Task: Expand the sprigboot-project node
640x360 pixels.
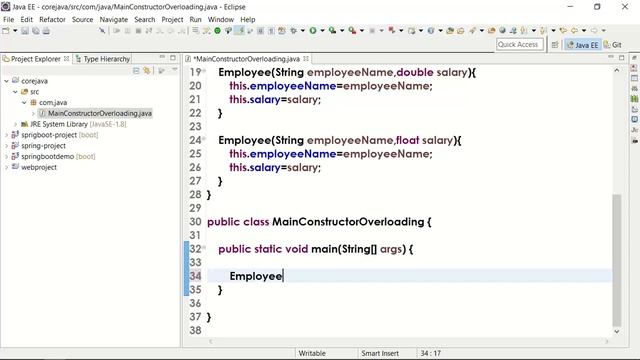Action: click(x=6, y=135)
